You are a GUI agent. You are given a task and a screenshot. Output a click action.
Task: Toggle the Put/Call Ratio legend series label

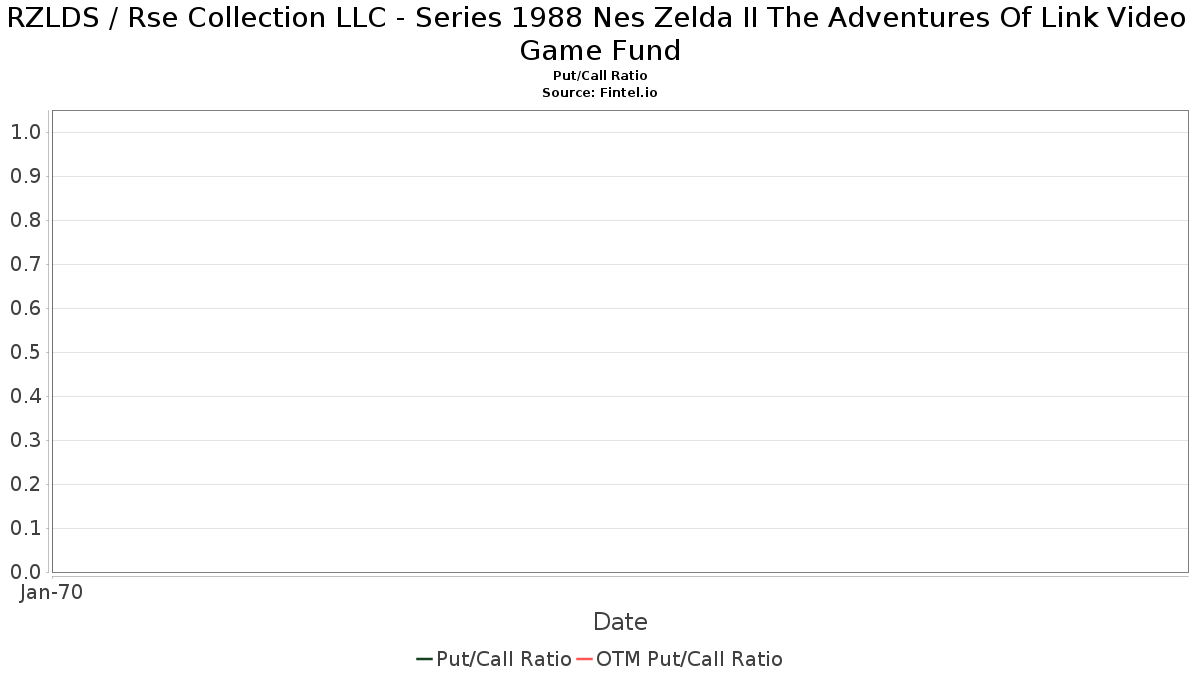pyautogui.click(x=503, y=659)
